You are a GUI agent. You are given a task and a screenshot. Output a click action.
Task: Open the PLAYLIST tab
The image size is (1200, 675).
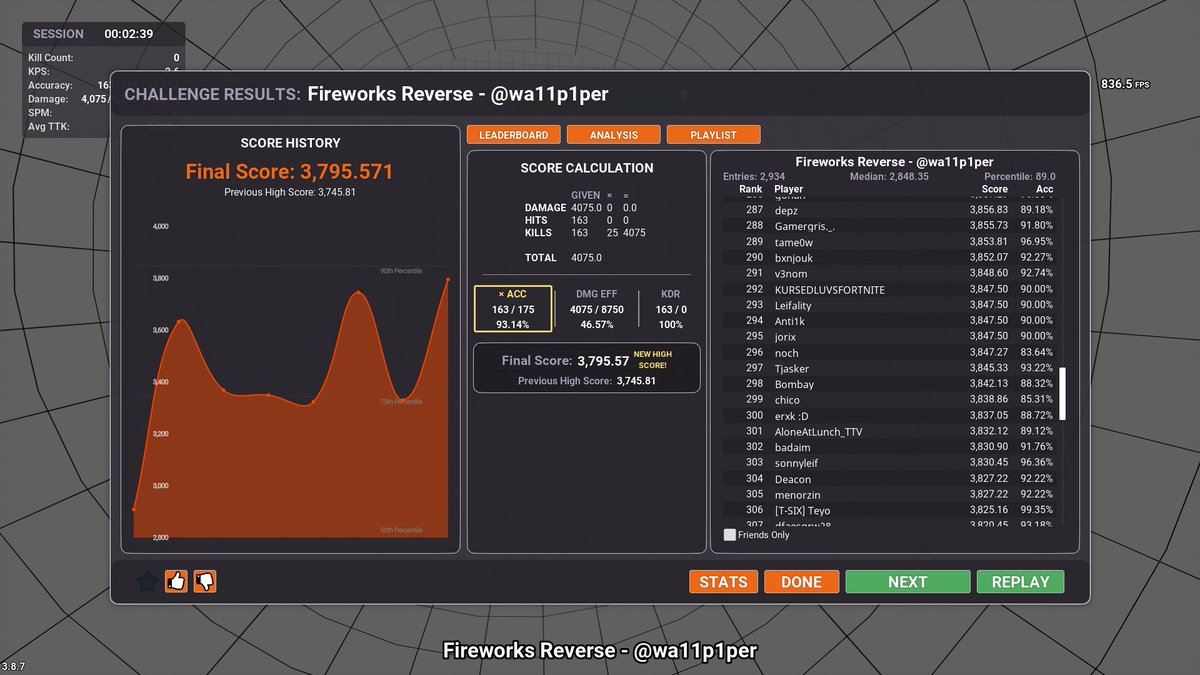click(x=713, y=134)
